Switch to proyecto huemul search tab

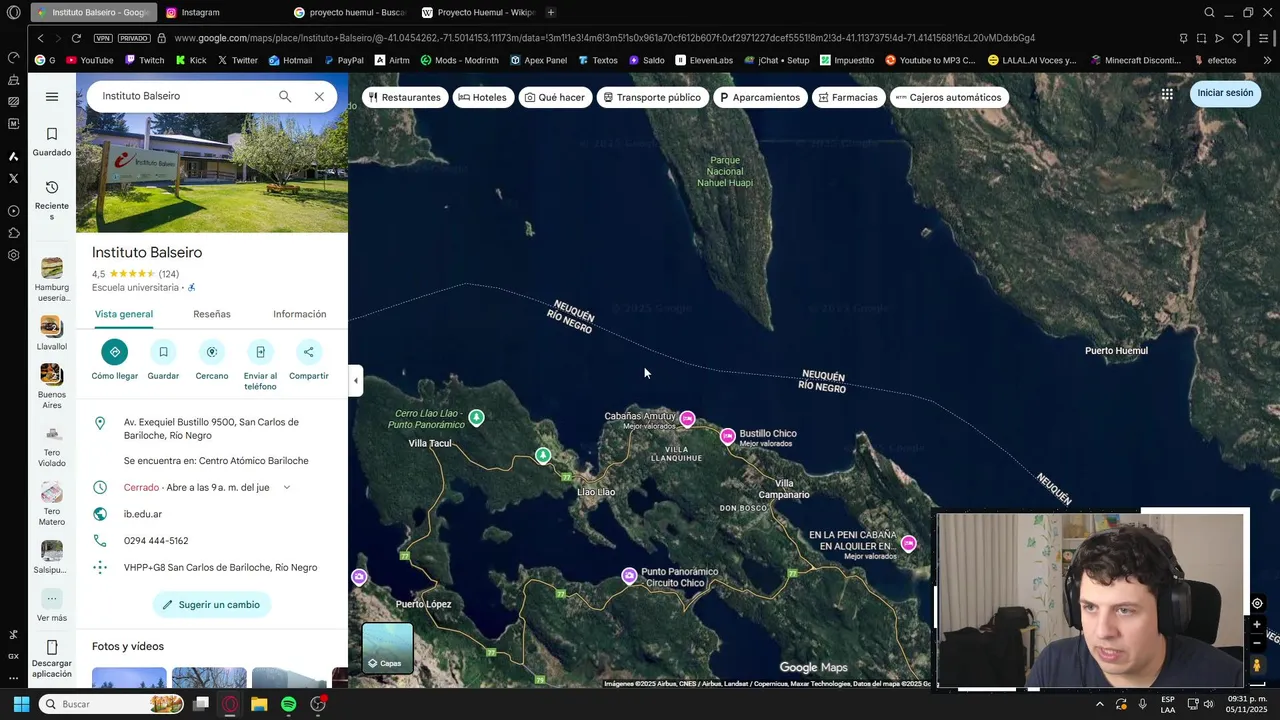pyautogui.click(x=350, y=12)
